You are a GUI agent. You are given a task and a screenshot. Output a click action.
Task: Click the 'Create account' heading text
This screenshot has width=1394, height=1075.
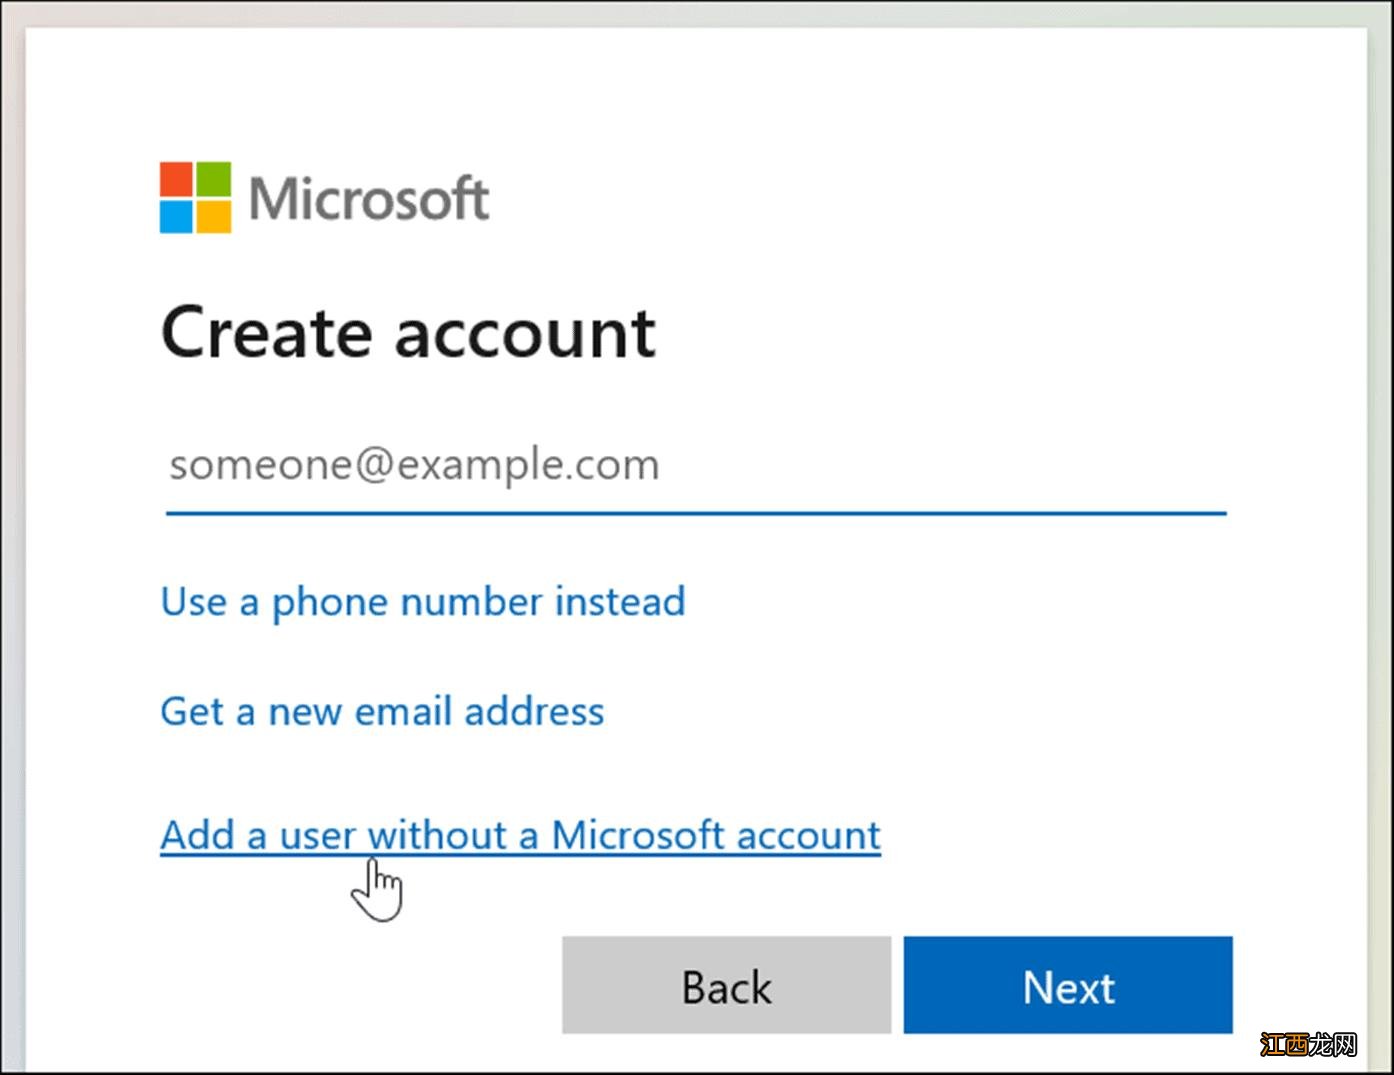pos(408,333)
